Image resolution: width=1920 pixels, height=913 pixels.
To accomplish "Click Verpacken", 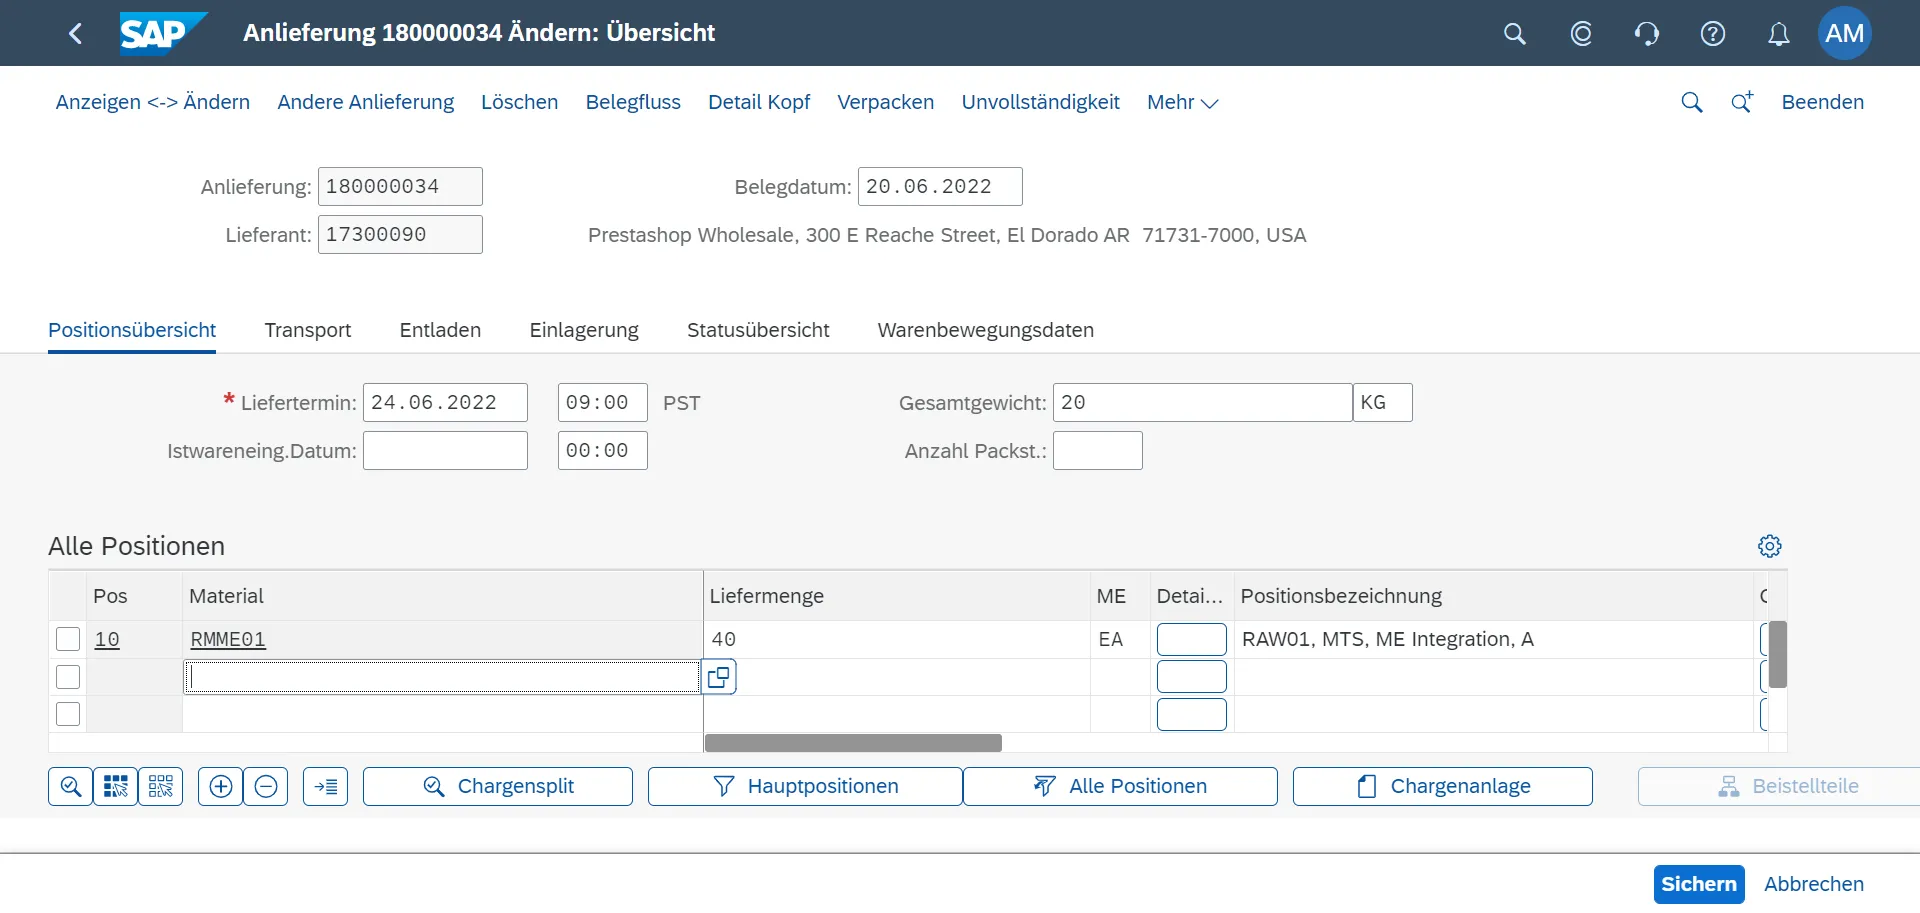I will (885, 102).
